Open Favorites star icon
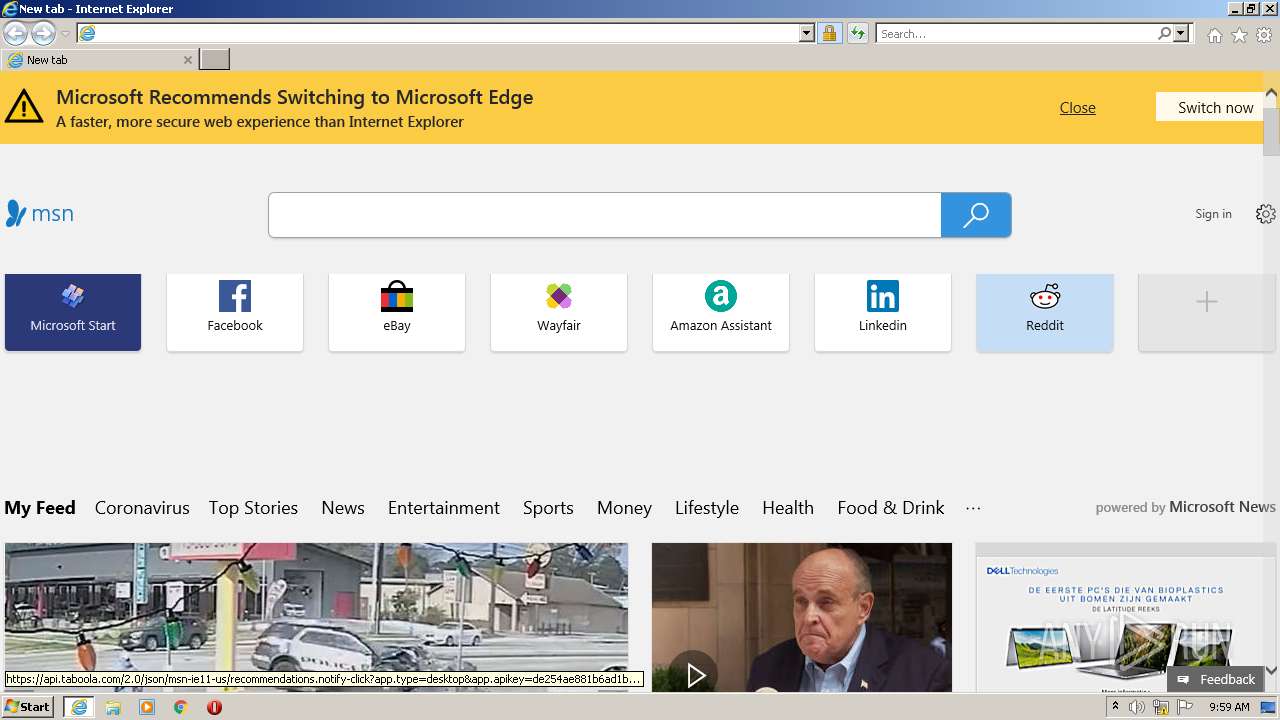 pyautogui.click(x=1239, y=35)
